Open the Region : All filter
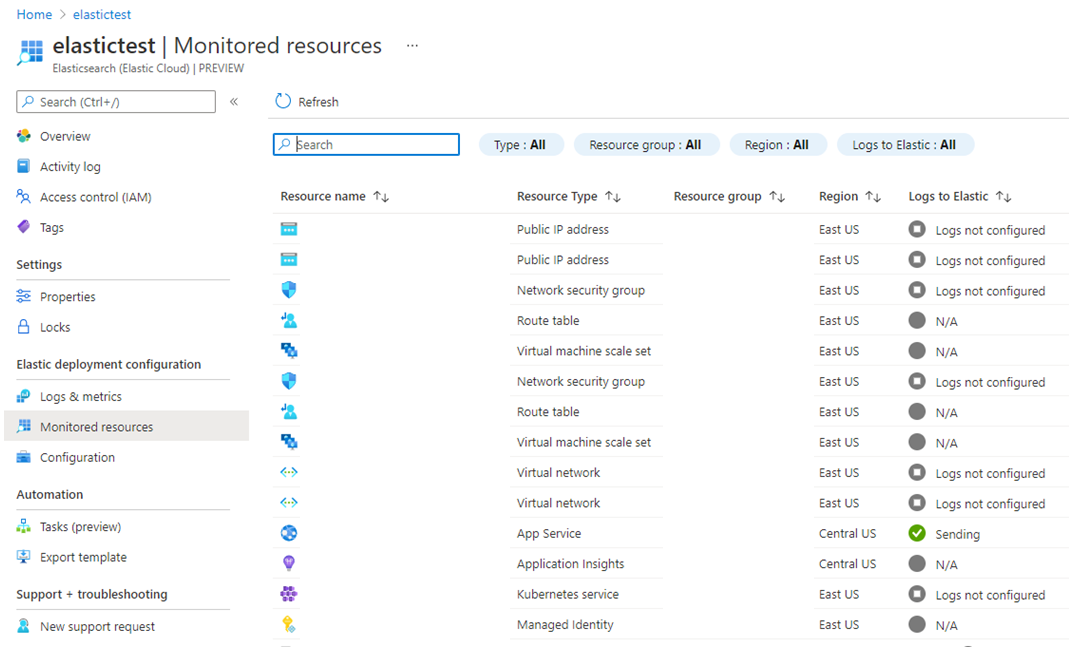The image size is (1069, 647). pyautogui.click(x=777, y=145)
